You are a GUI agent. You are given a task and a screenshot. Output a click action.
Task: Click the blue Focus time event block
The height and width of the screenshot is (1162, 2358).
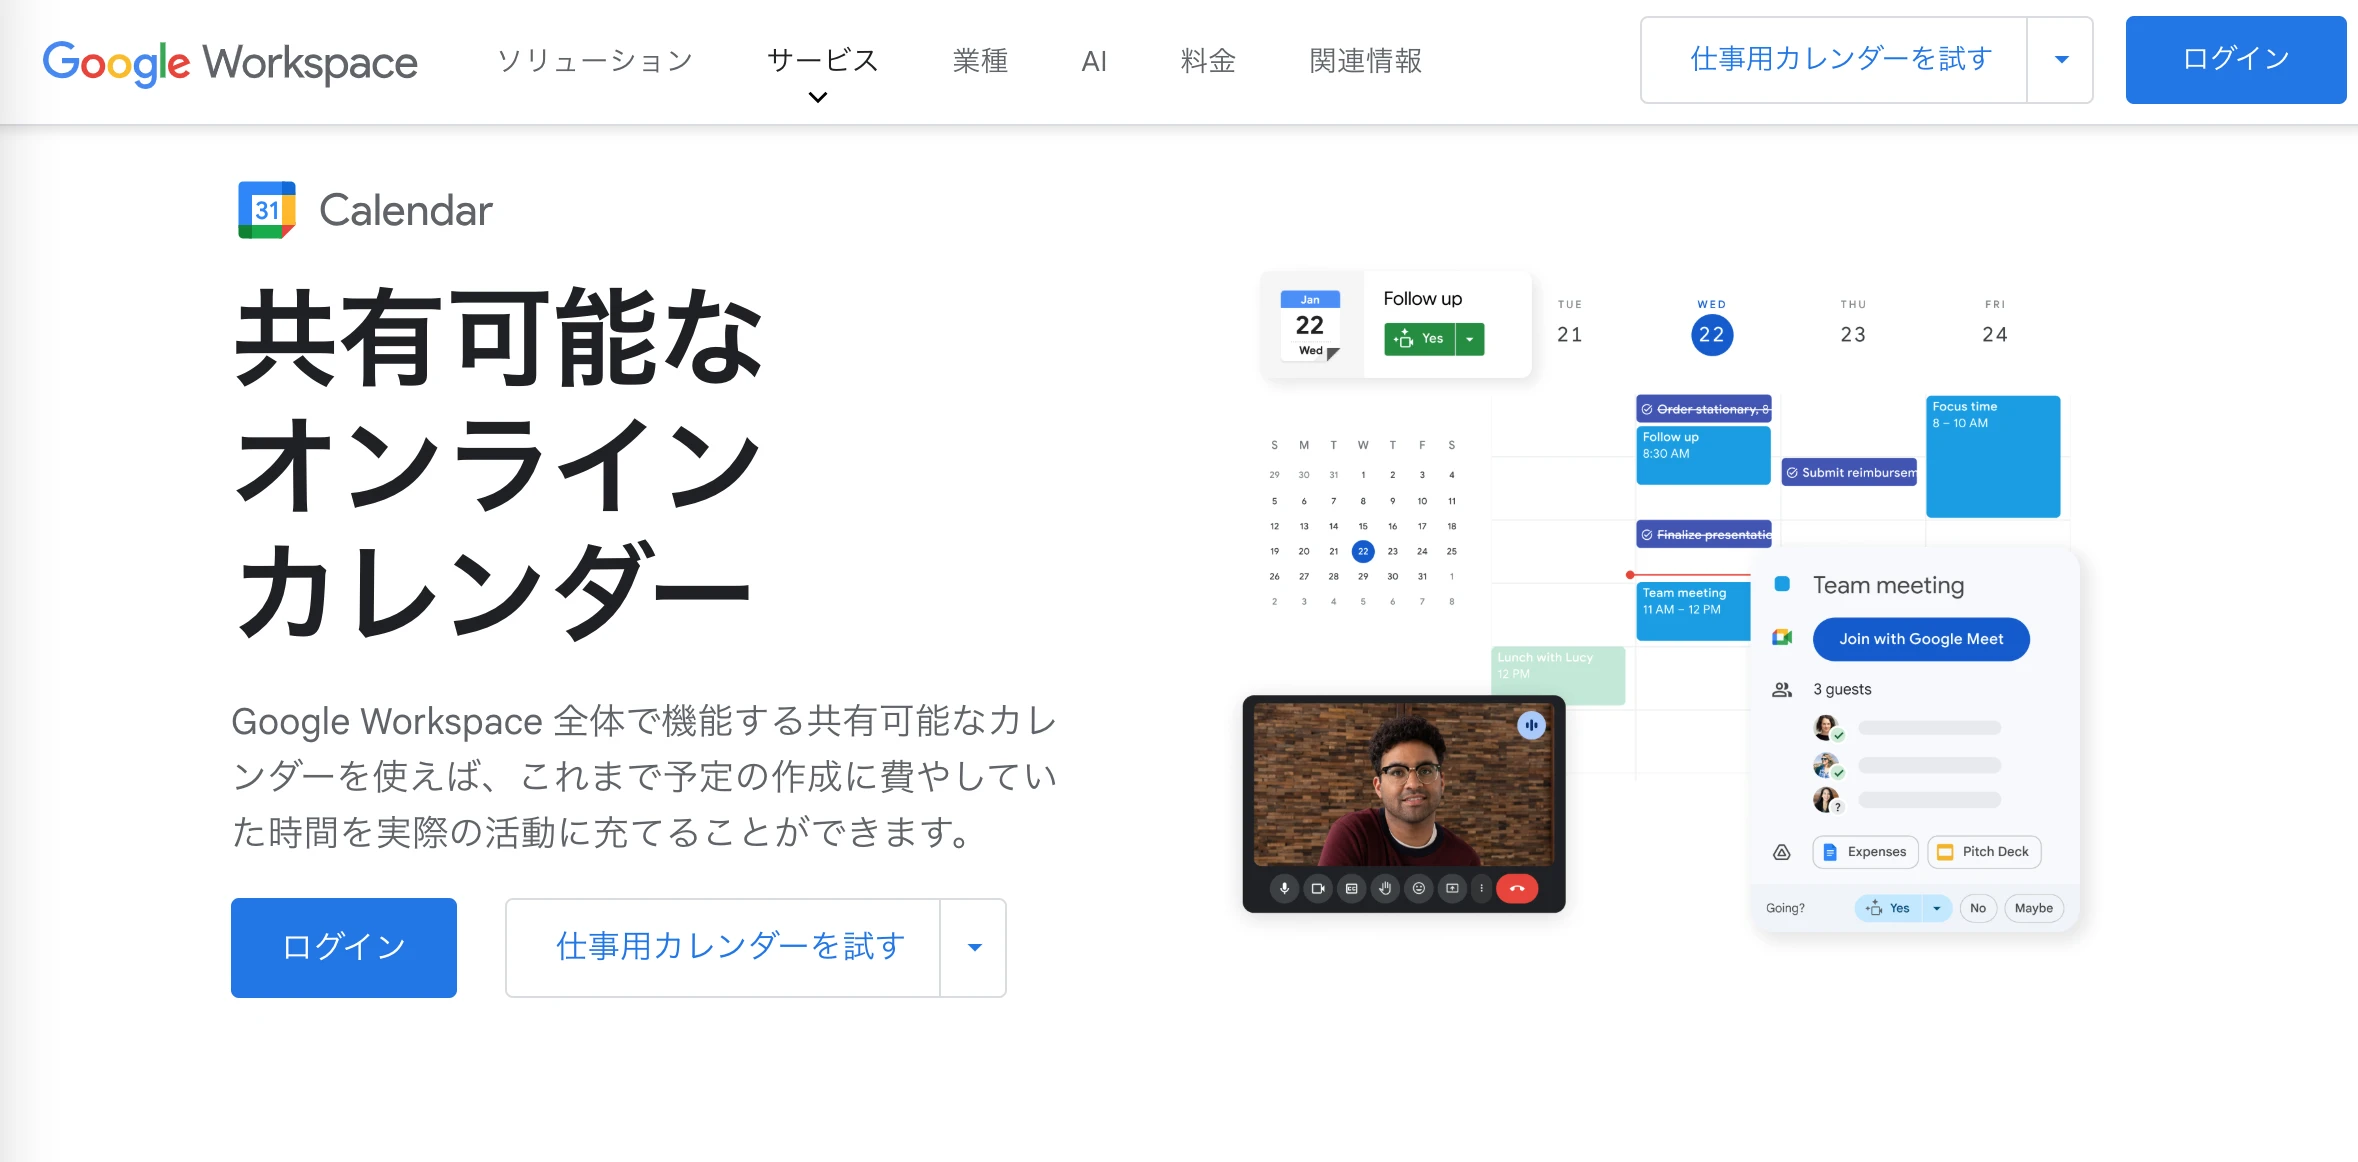(1992, 457)
